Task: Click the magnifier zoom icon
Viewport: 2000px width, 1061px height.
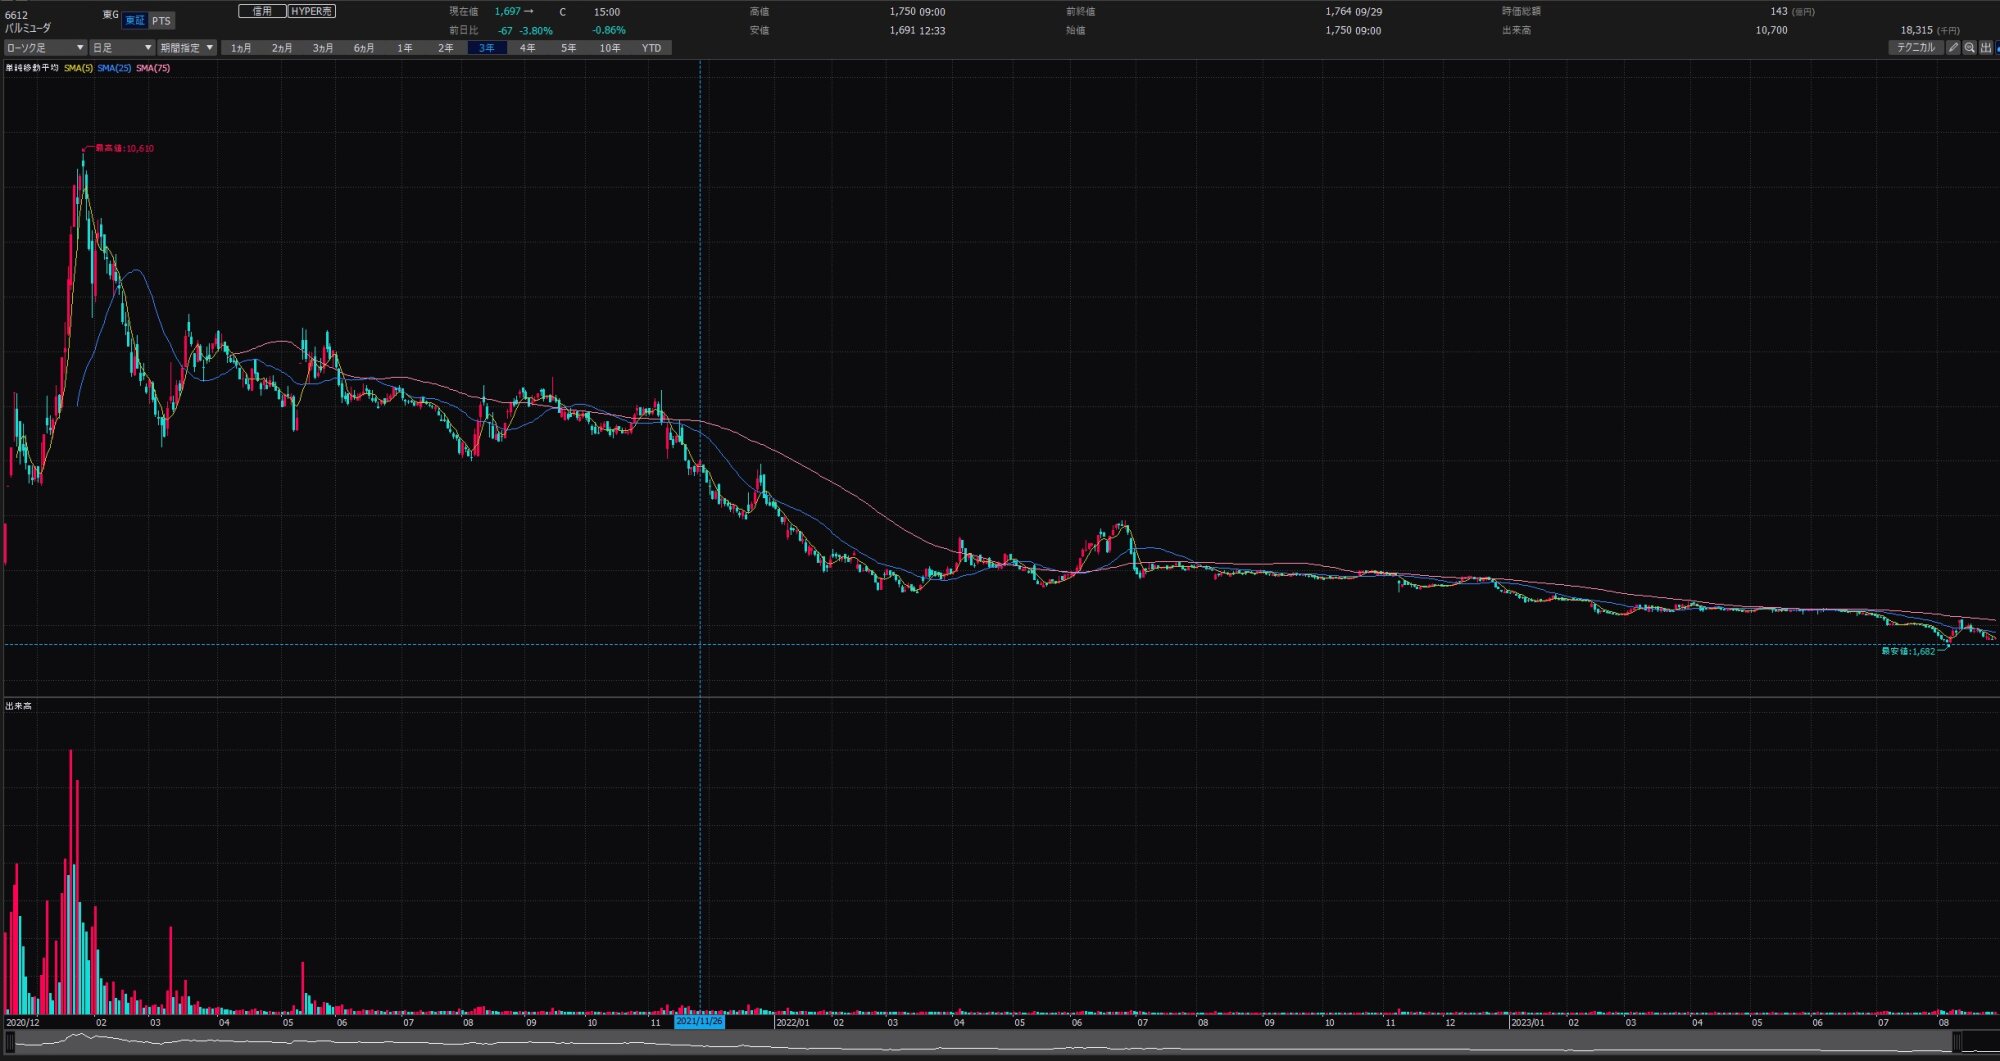Action: (x=1969, y=48)
